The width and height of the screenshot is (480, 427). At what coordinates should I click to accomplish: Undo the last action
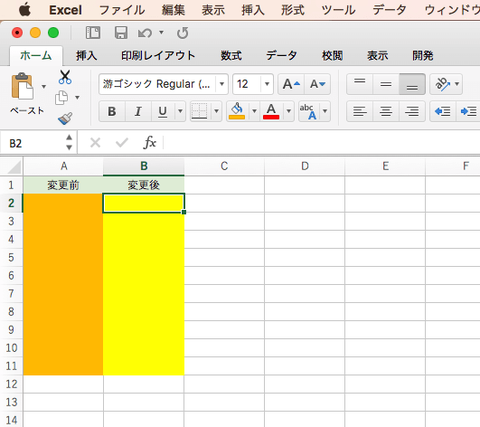[x=145, y=33]
